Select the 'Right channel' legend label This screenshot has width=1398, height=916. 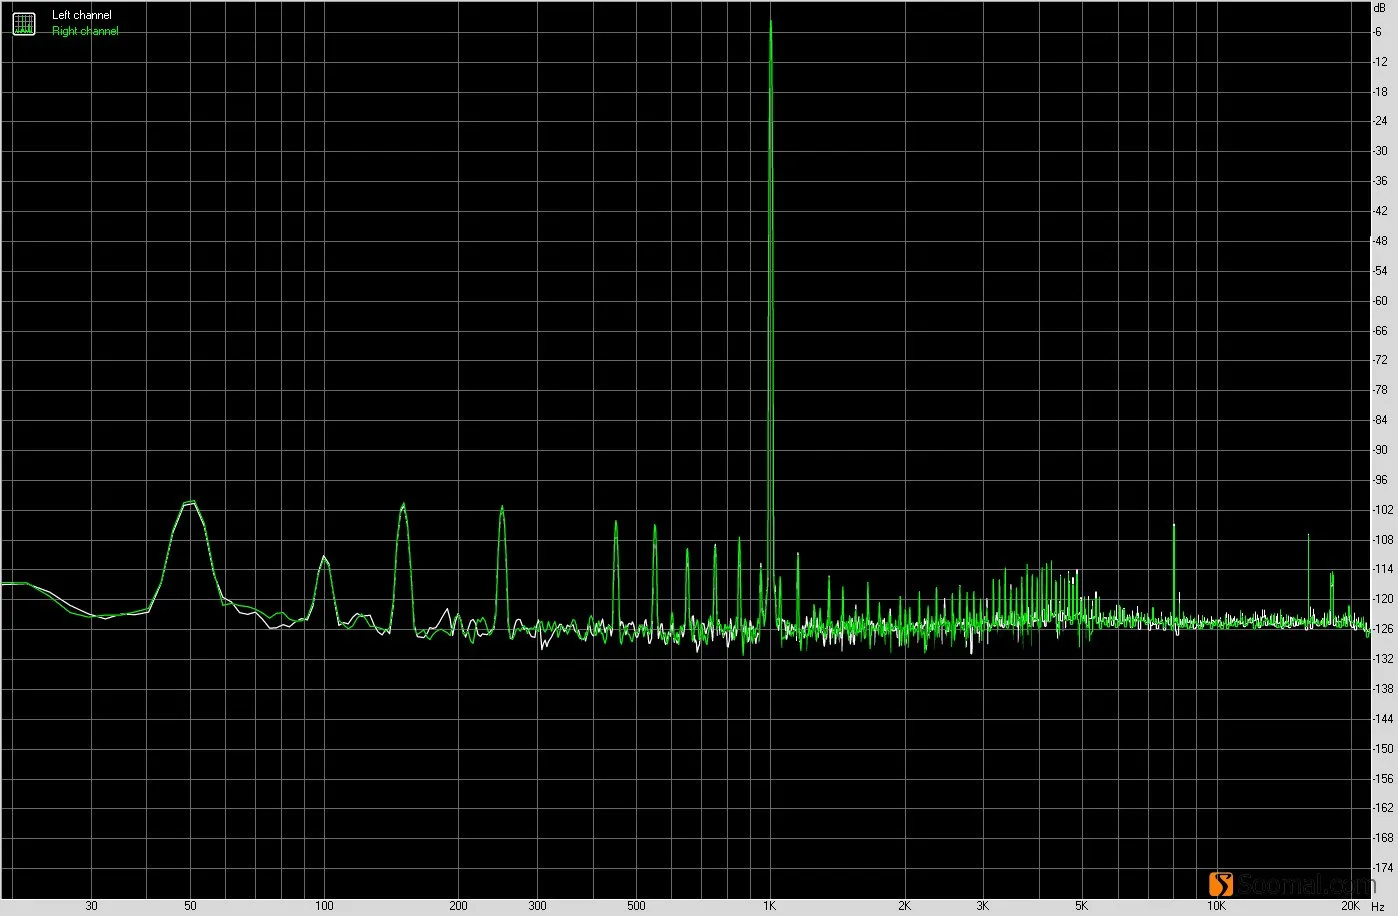[85, 31]
